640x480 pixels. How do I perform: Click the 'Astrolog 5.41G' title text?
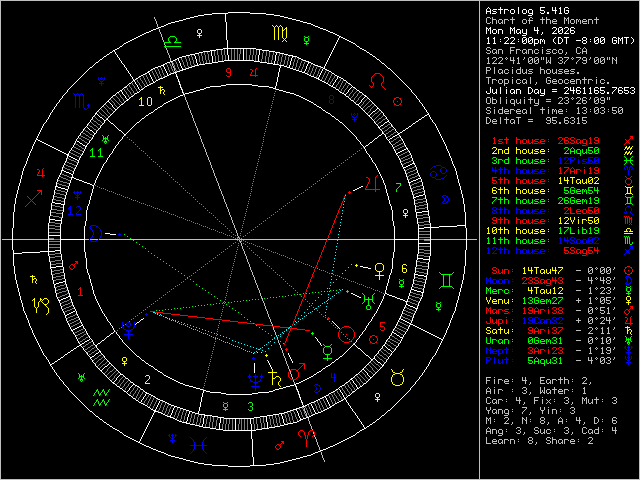[527, 11]
